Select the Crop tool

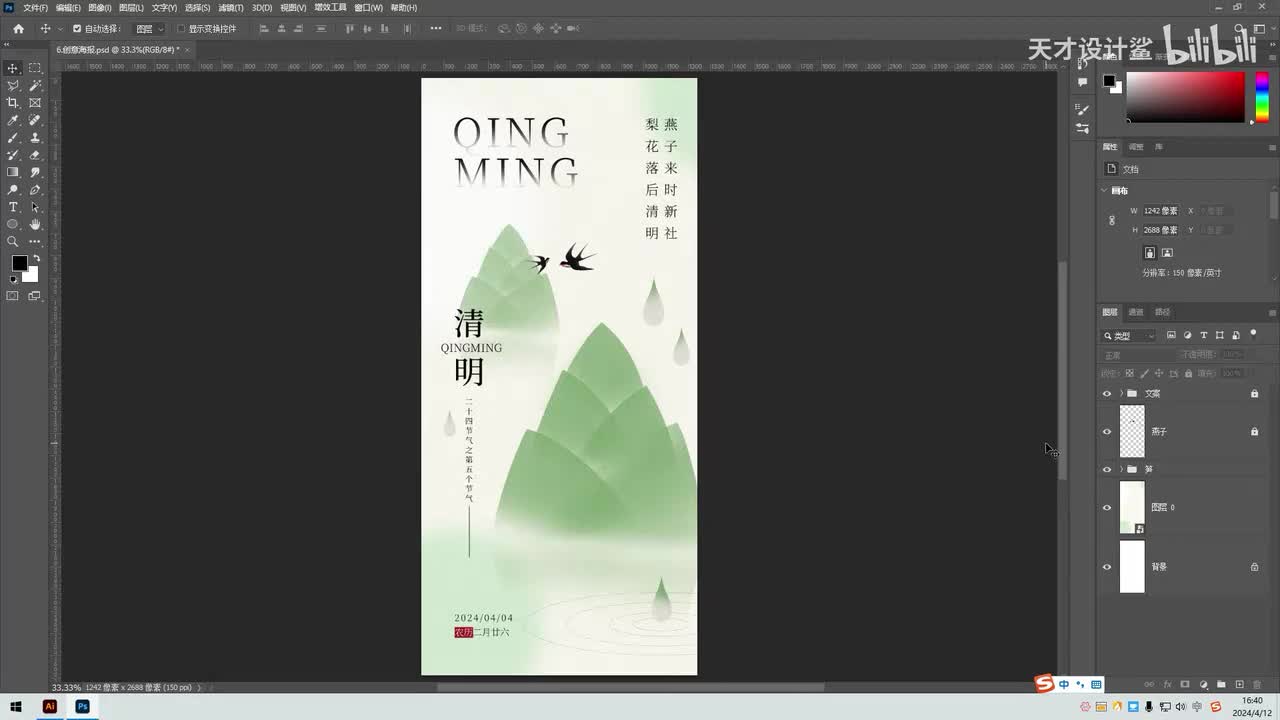click(13, 103)
